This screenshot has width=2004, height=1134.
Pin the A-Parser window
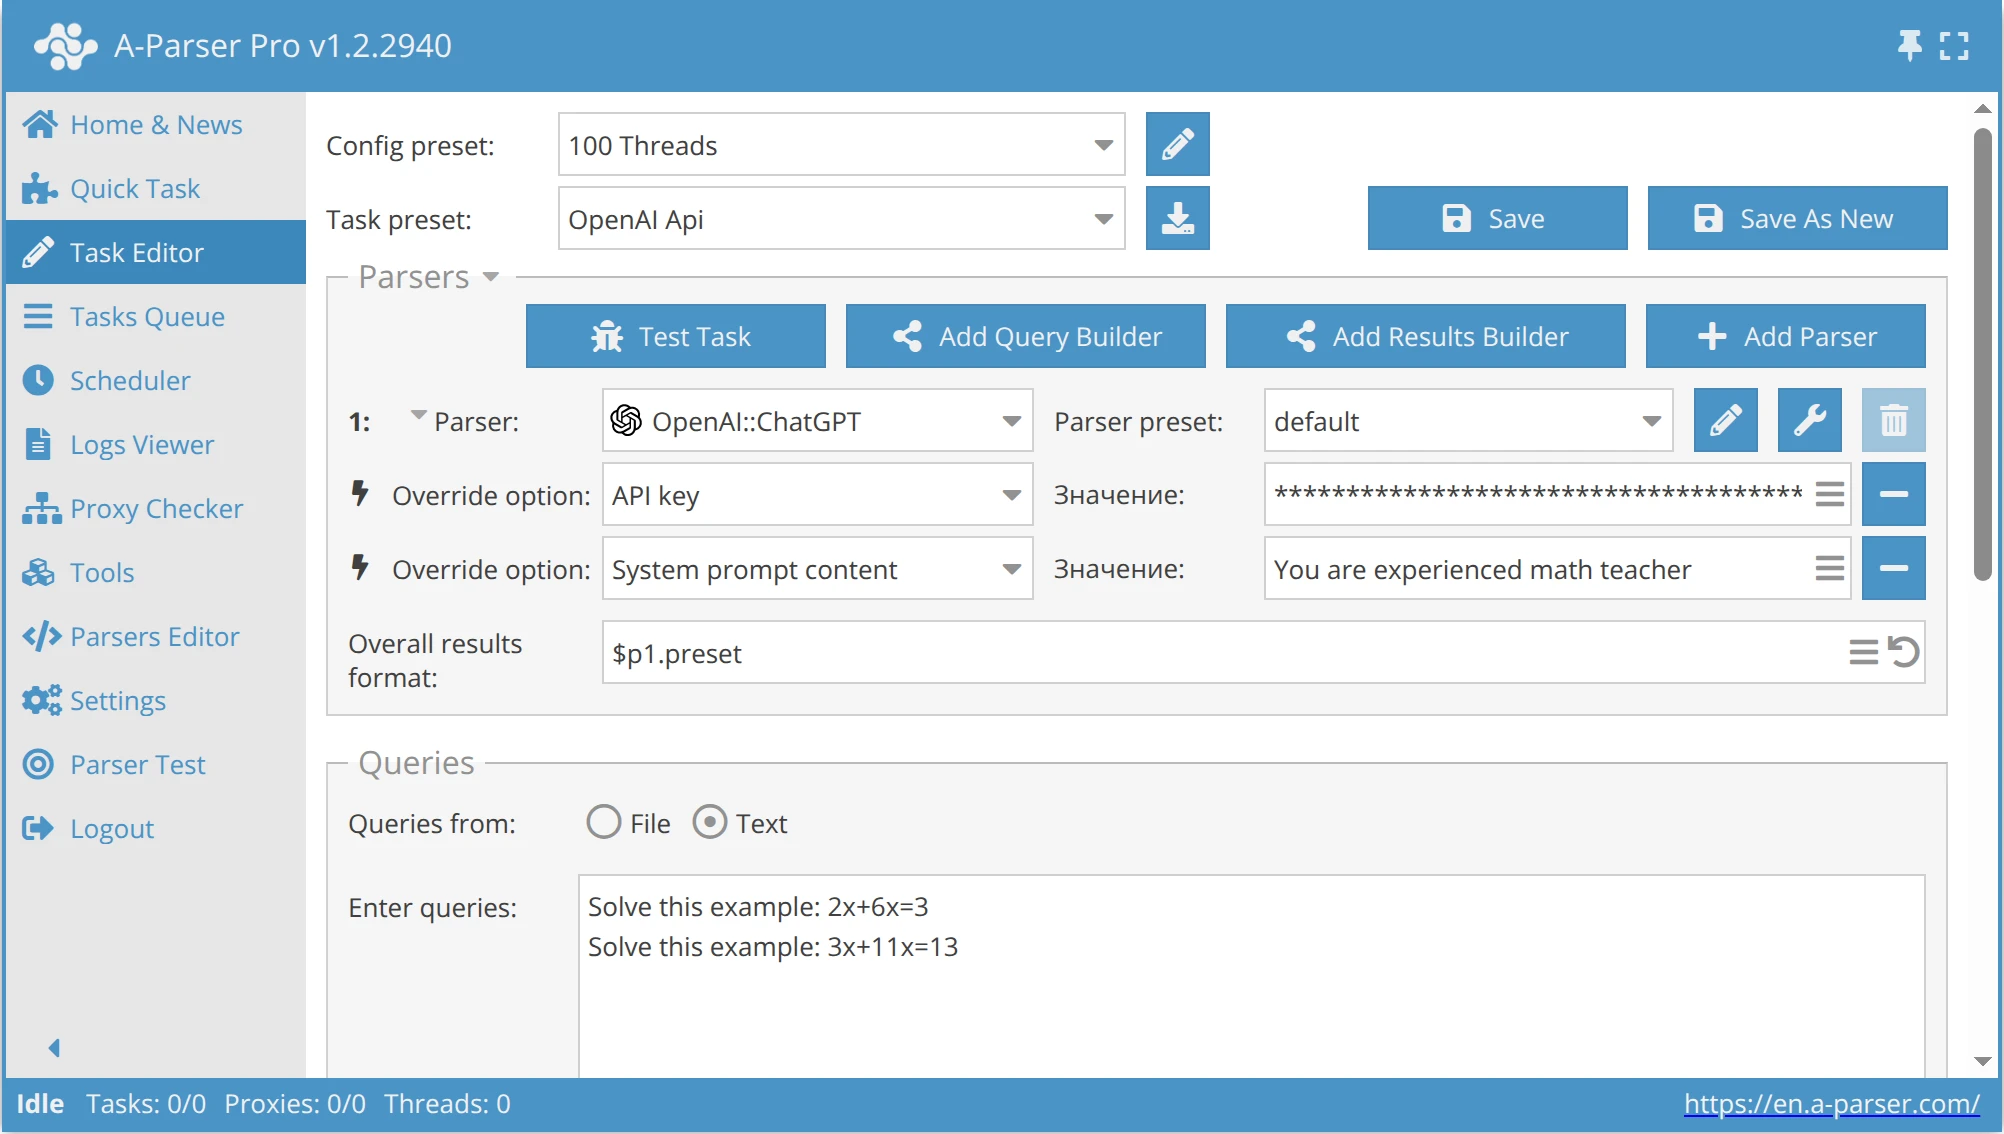(1909, 44)
